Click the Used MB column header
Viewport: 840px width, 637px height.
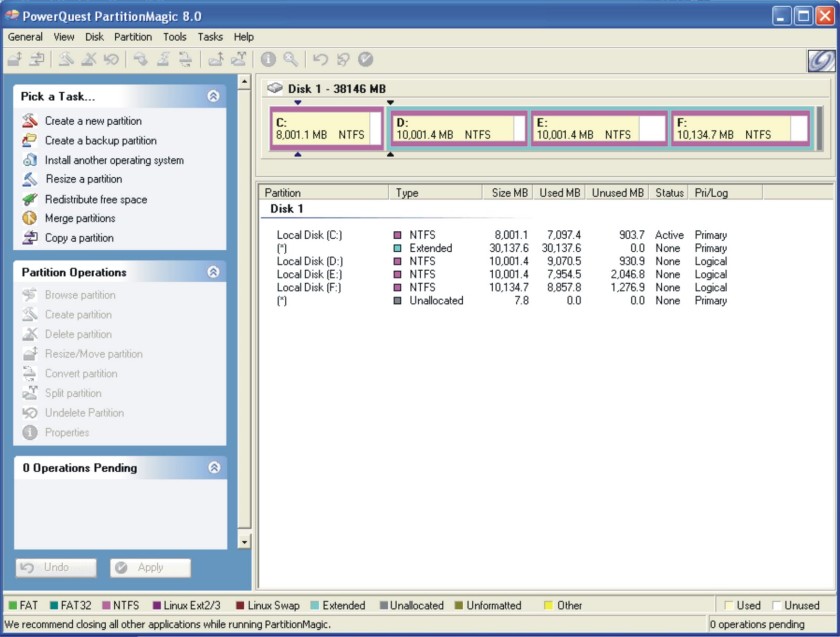click(559, 193)
